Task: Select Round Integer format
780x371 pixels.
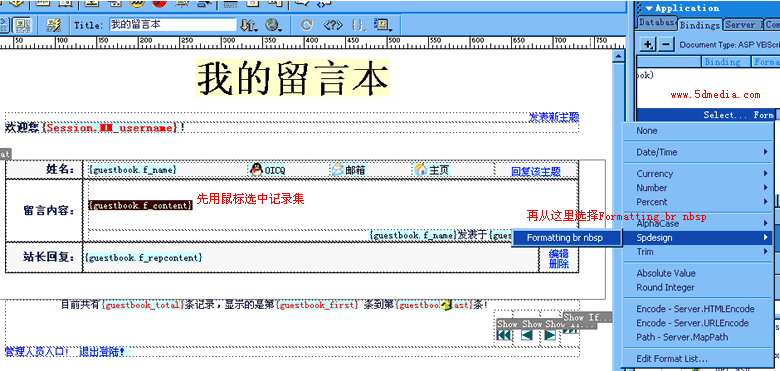Action: [x=698, y=287]
